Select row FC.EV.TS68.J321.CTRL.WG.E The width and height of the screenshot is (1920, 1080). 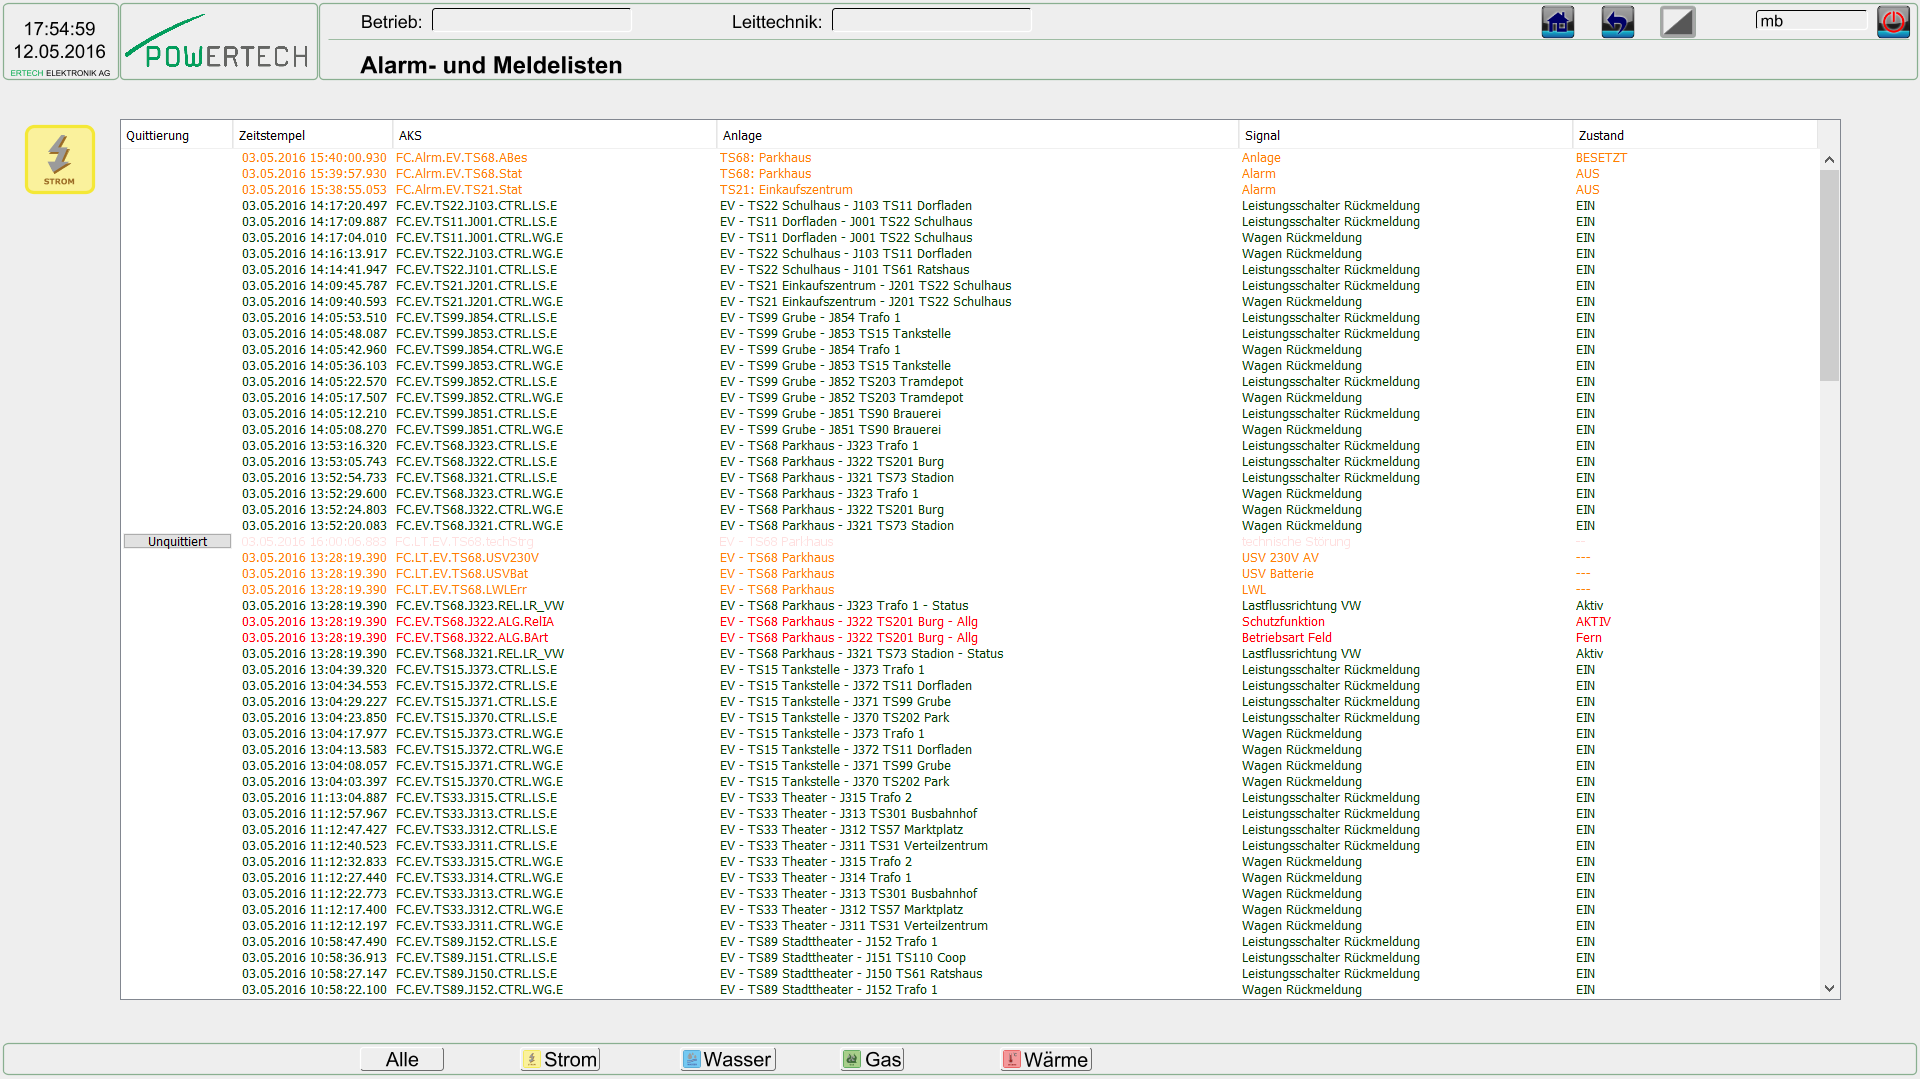pos(970,526)
